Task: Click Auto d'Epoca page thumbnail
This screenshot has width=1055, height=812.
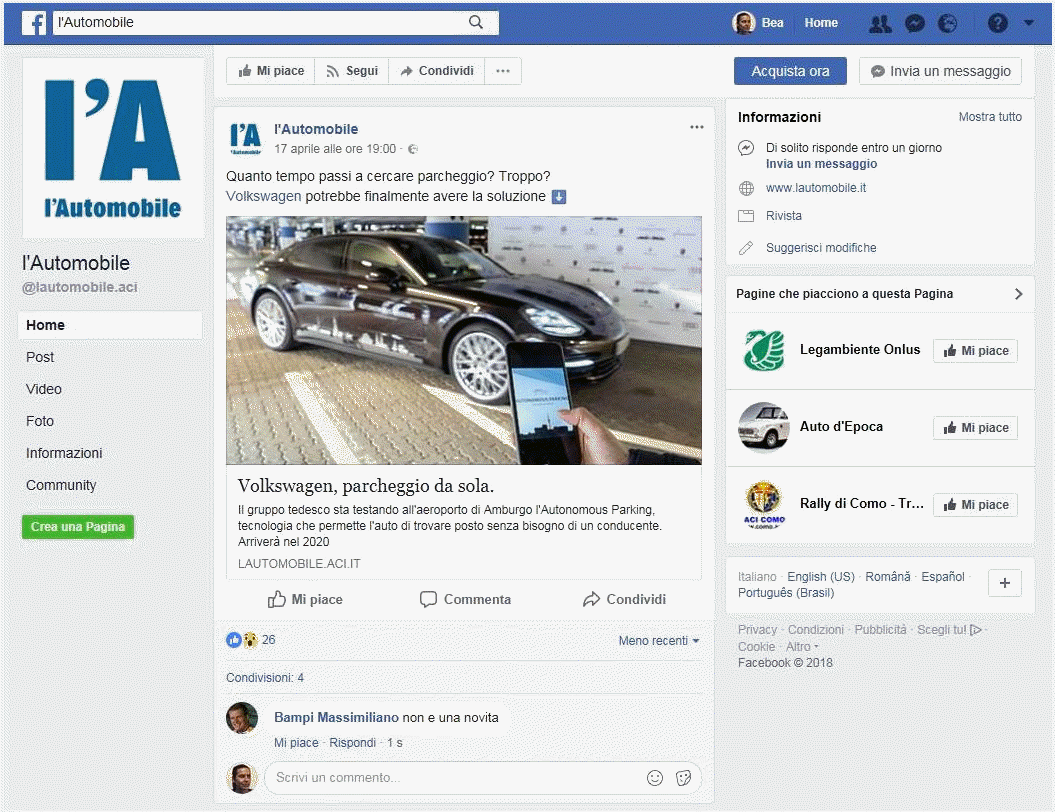Action: 764,427
